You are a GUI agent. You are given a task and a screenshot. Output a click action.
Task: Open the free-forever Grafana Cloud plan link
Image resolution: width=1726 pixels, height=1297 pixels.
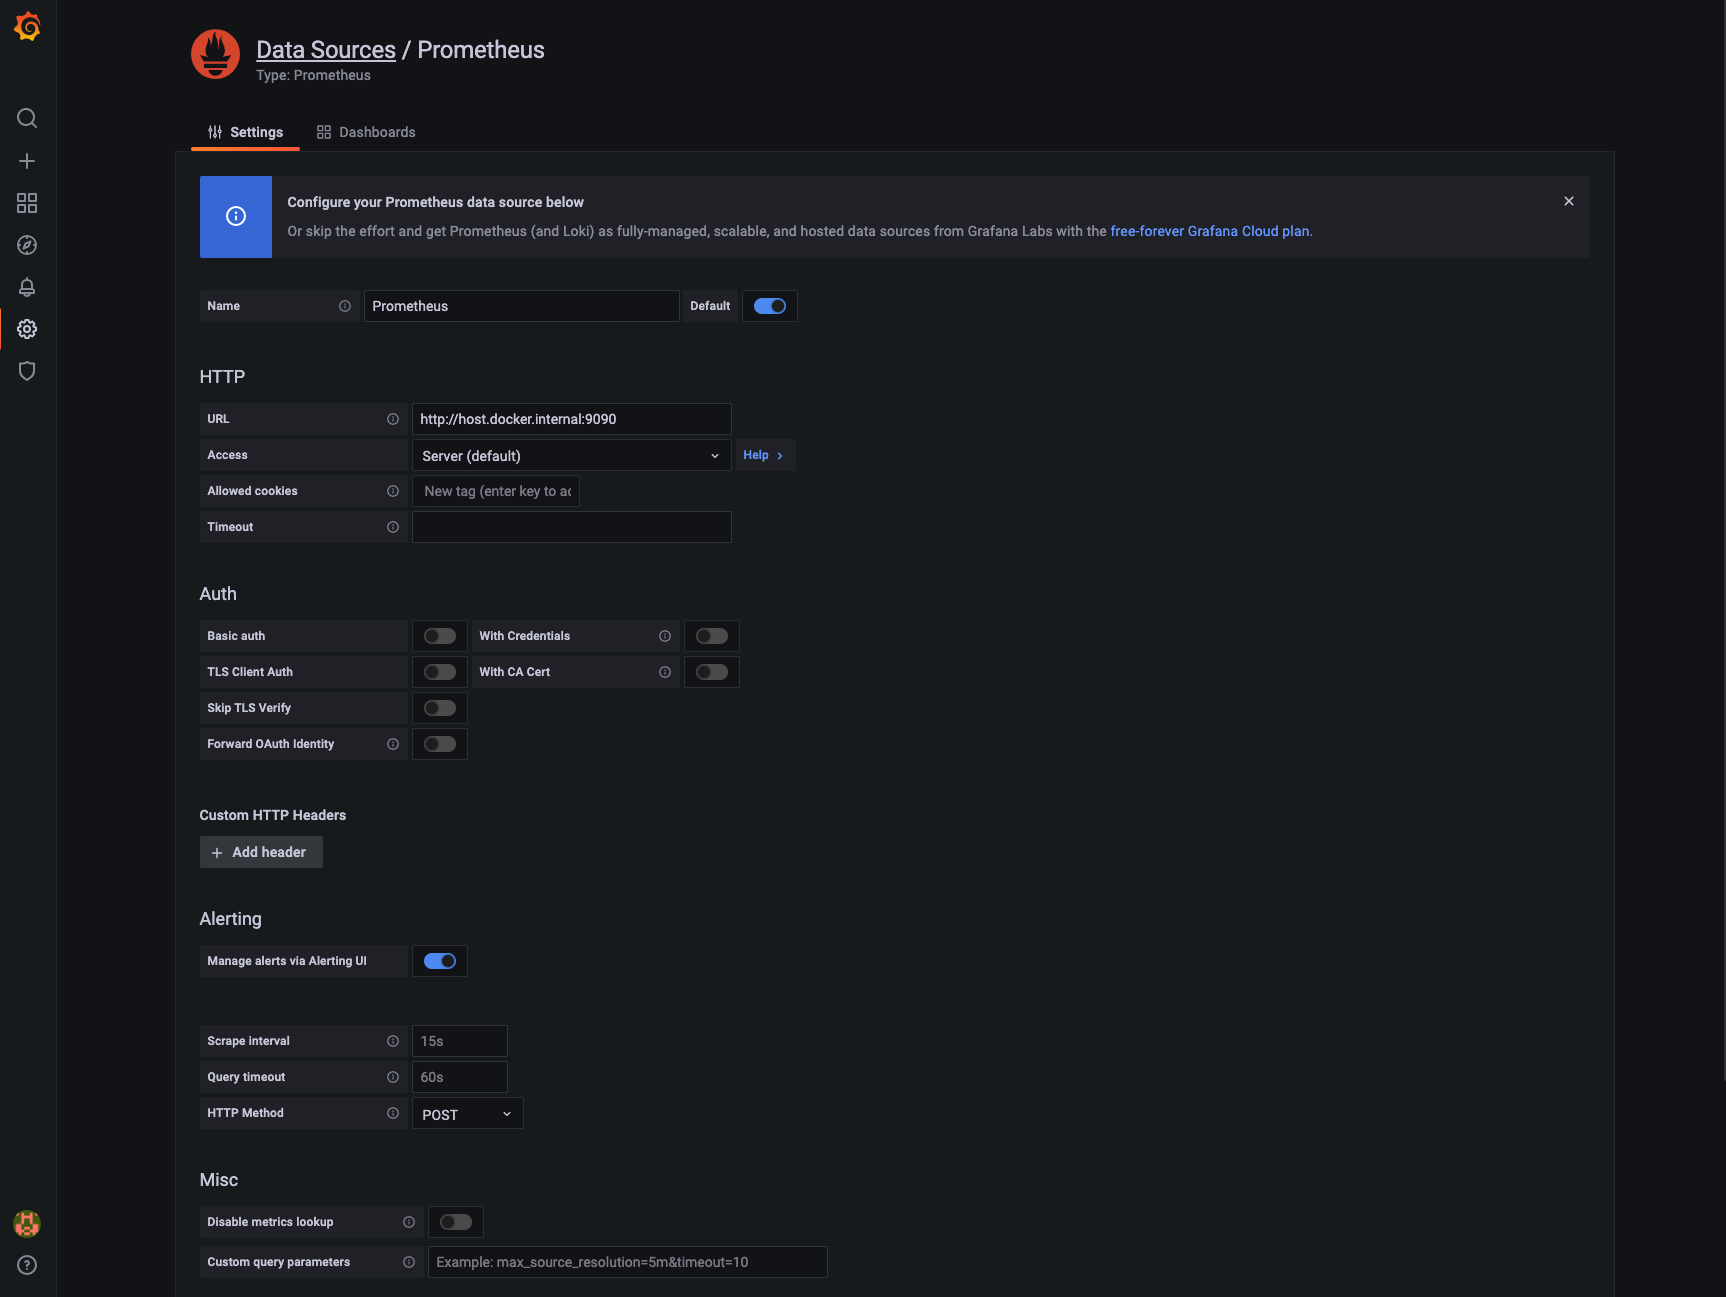[1209, 231]
